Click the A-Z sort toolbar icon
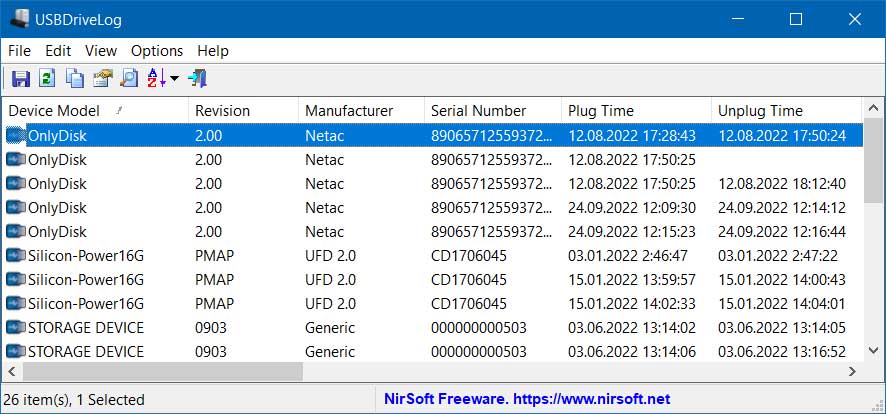Viewport: 886px width, 414px height. [157, 78]
